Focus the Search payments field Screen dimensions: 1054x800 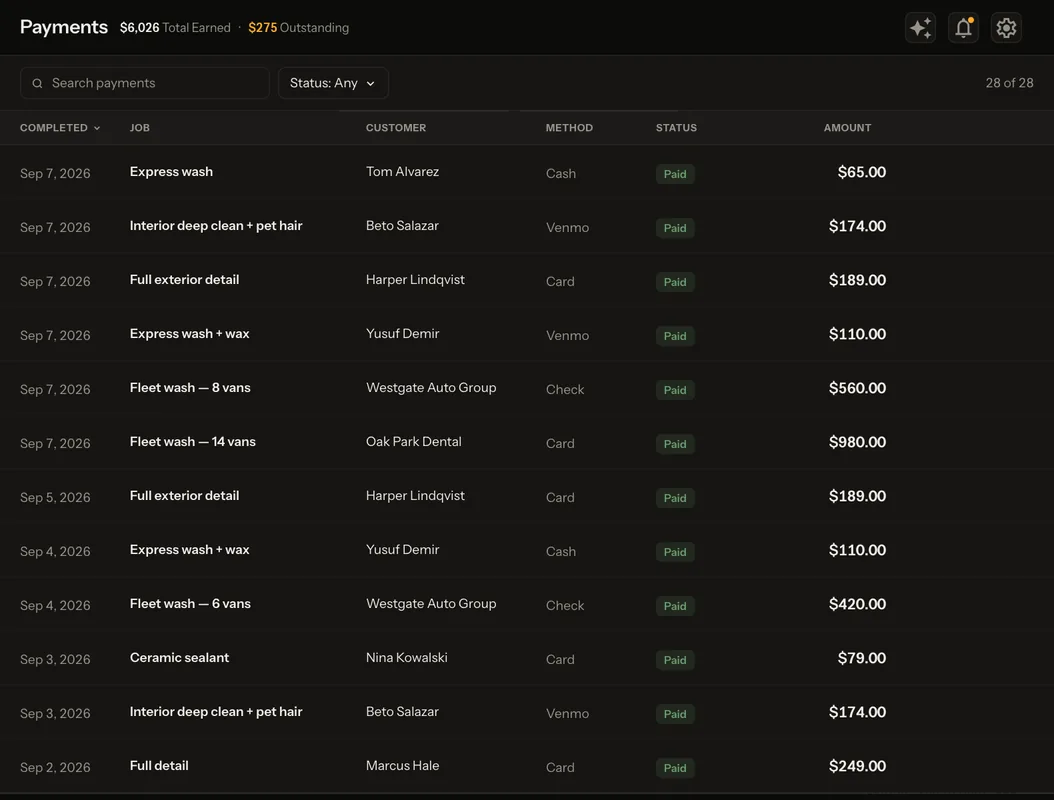(145, 83)
